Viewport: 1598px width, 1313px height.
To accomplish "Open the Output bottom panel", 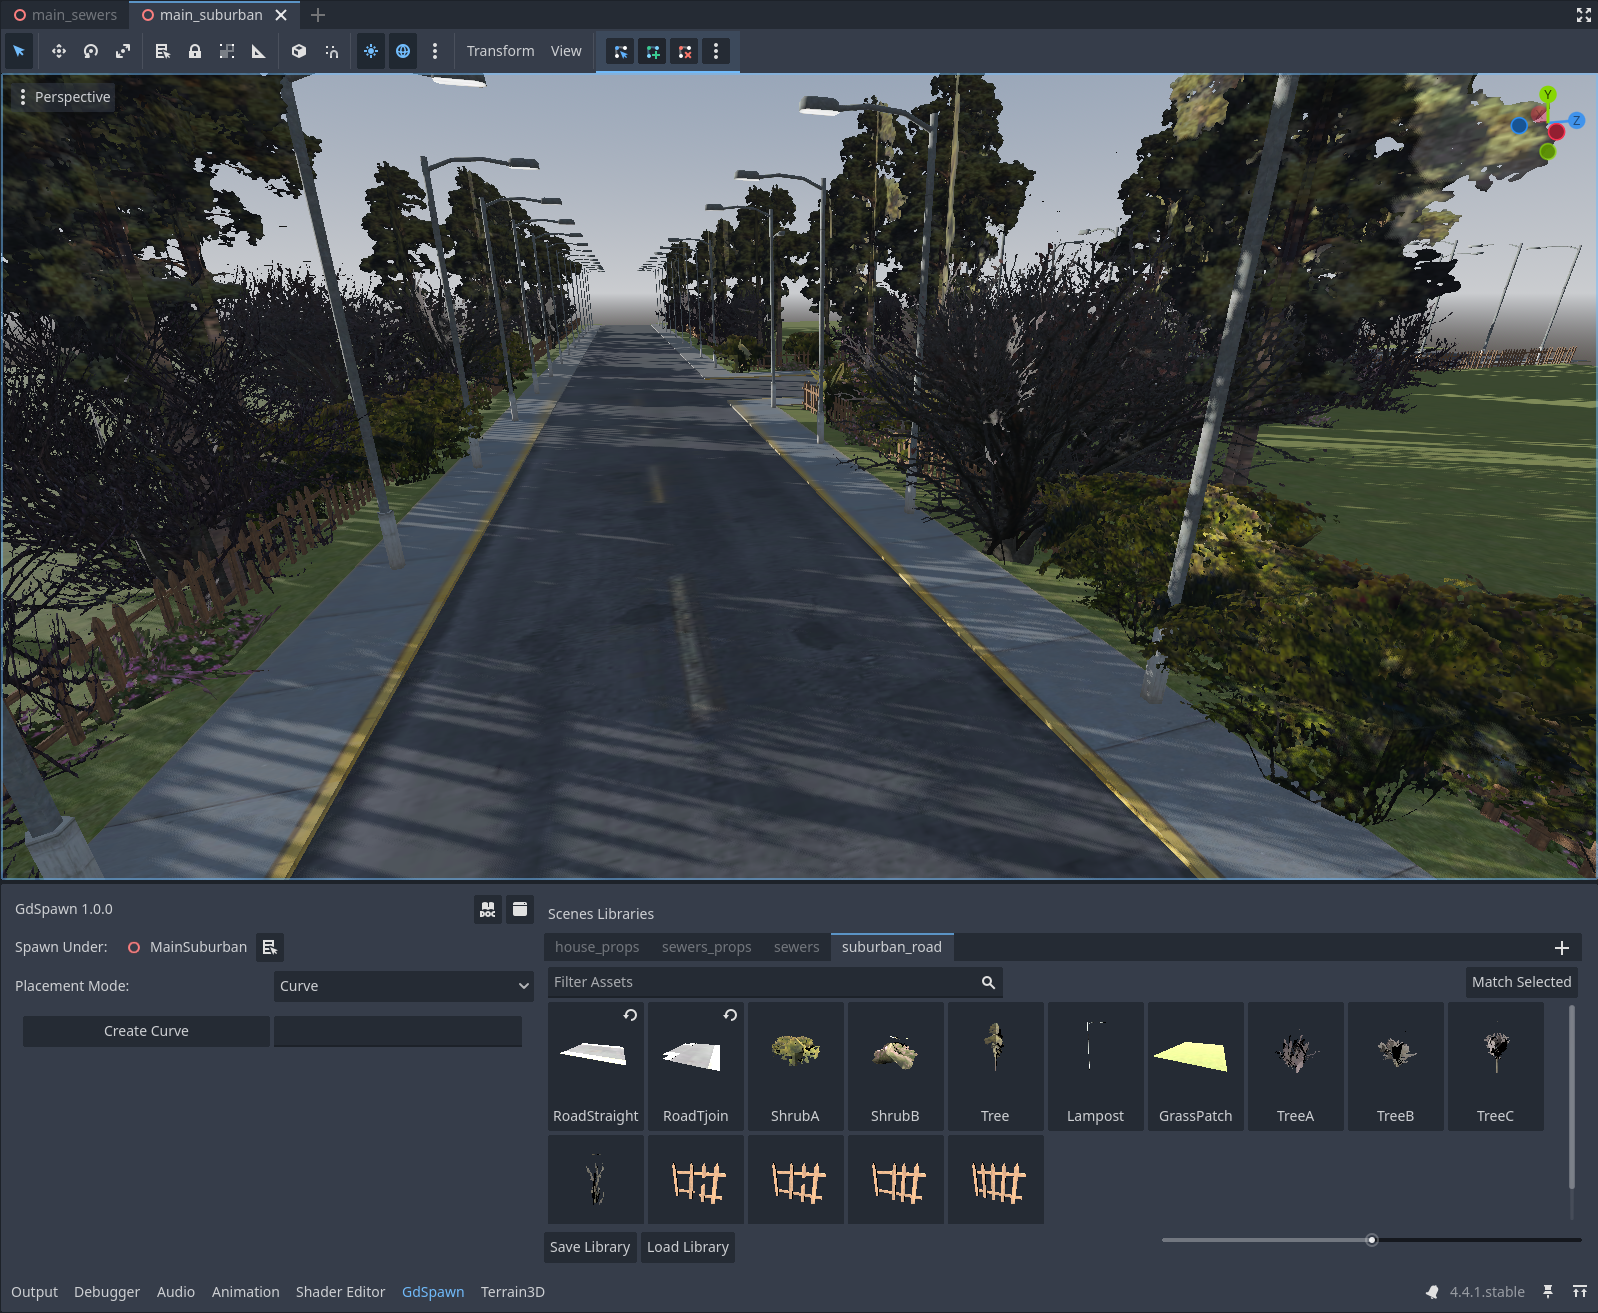I will click(35, 1292).
